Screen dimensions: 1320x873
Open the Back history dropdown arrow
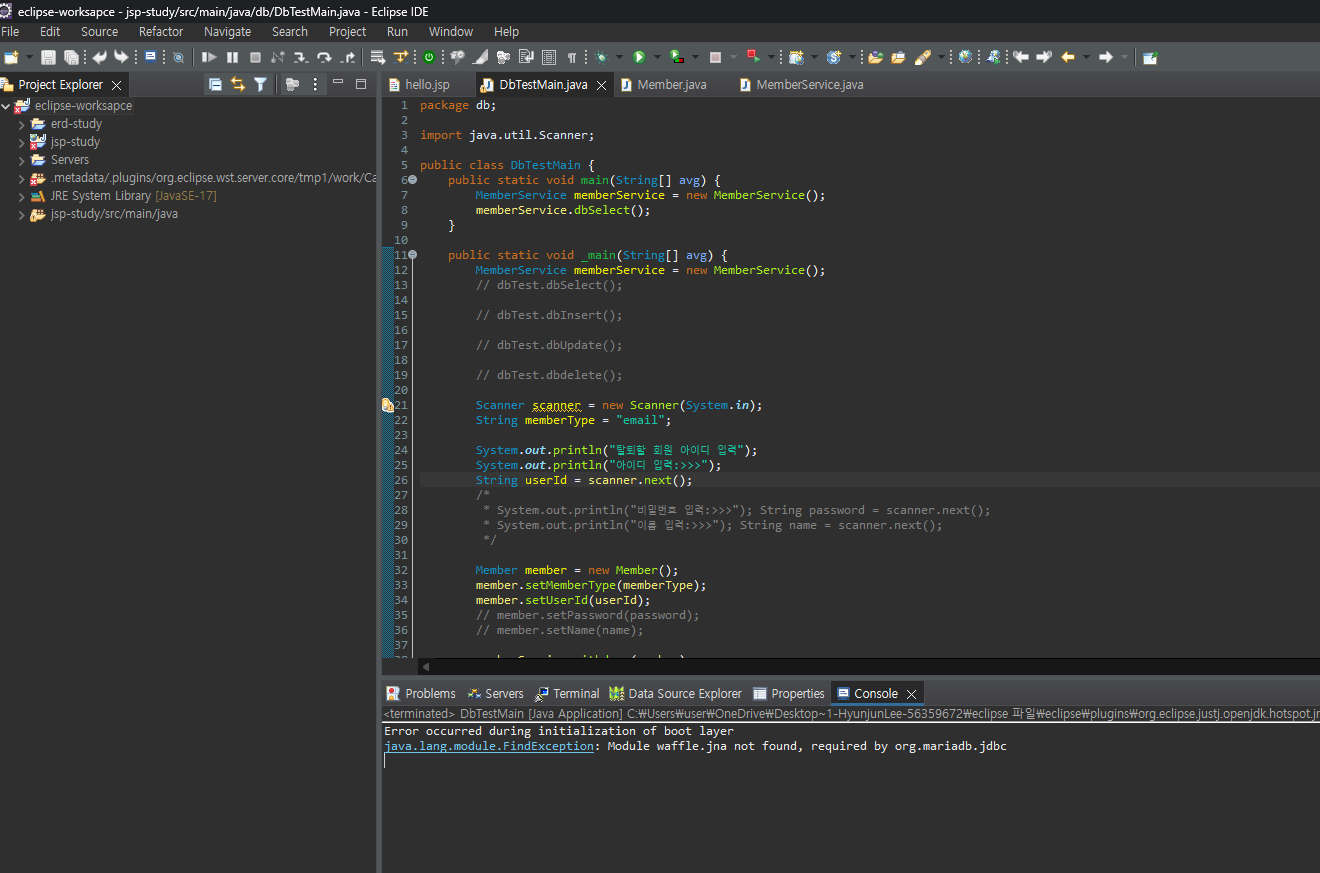pos(1086,57)
